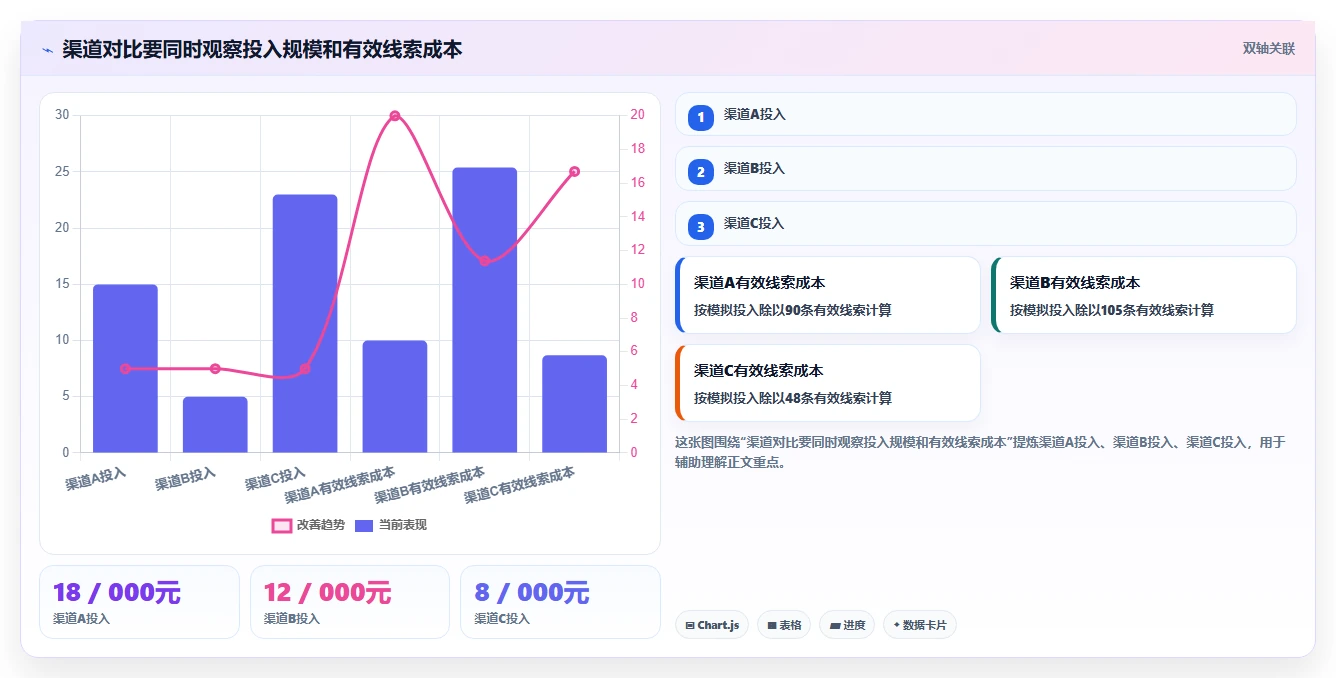The image size is (1336, 678).
Task: Select the 数据卡片 tag chip
Action: [x=920, y=625]
